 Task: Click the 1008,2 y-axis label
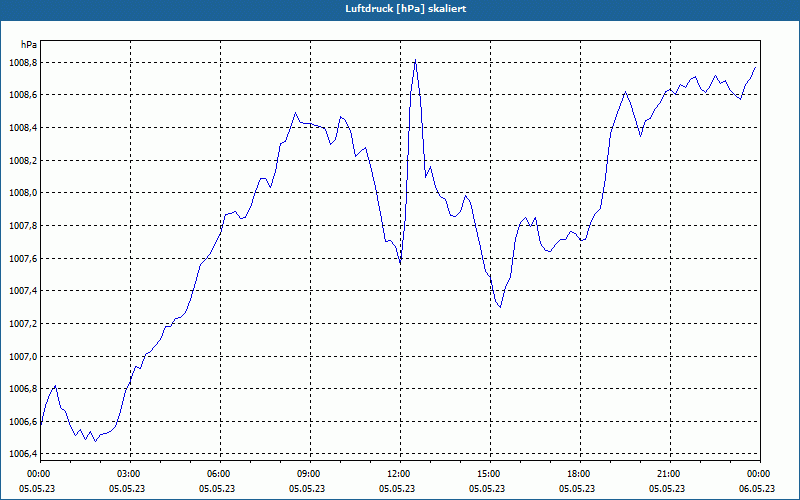click(23, 160)
